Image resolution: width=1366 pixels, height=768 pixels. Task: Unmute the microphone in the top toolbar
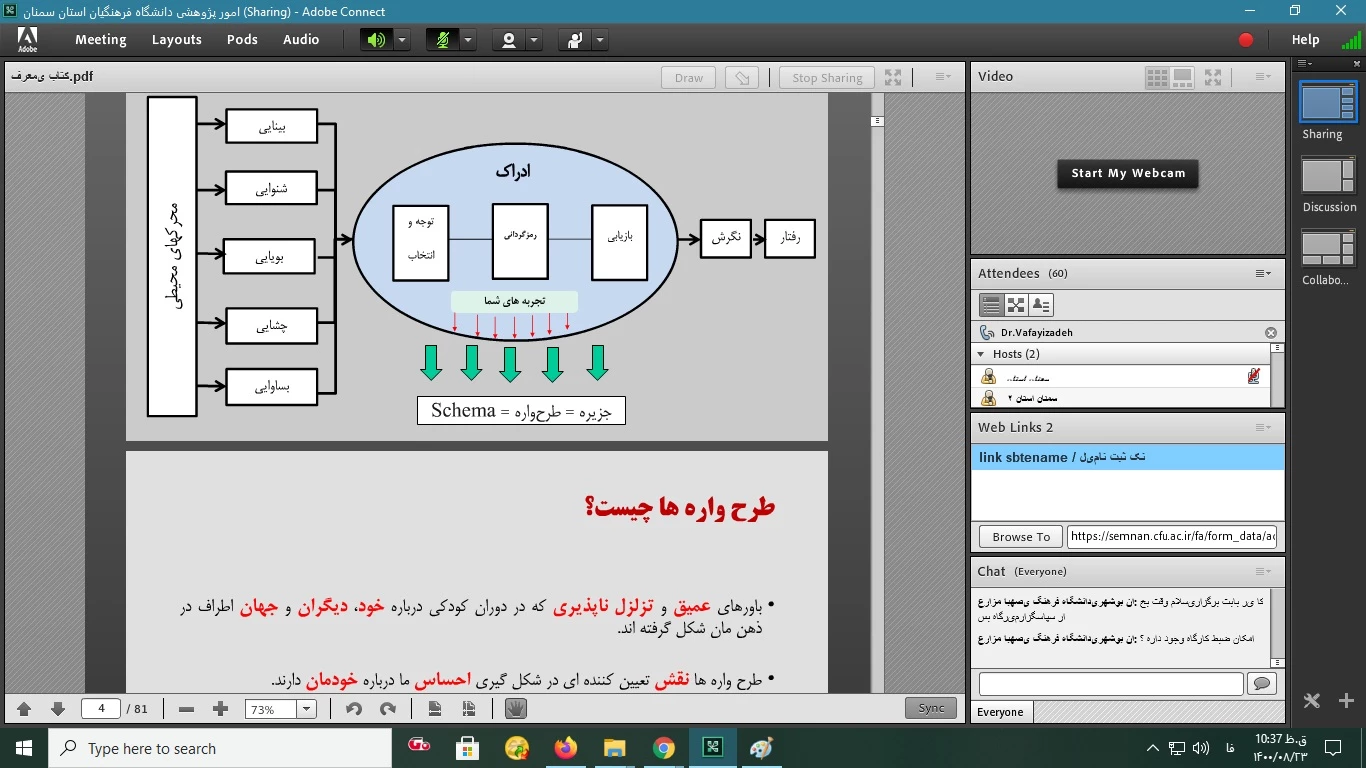pyautogui.click(x=442, y=40)
